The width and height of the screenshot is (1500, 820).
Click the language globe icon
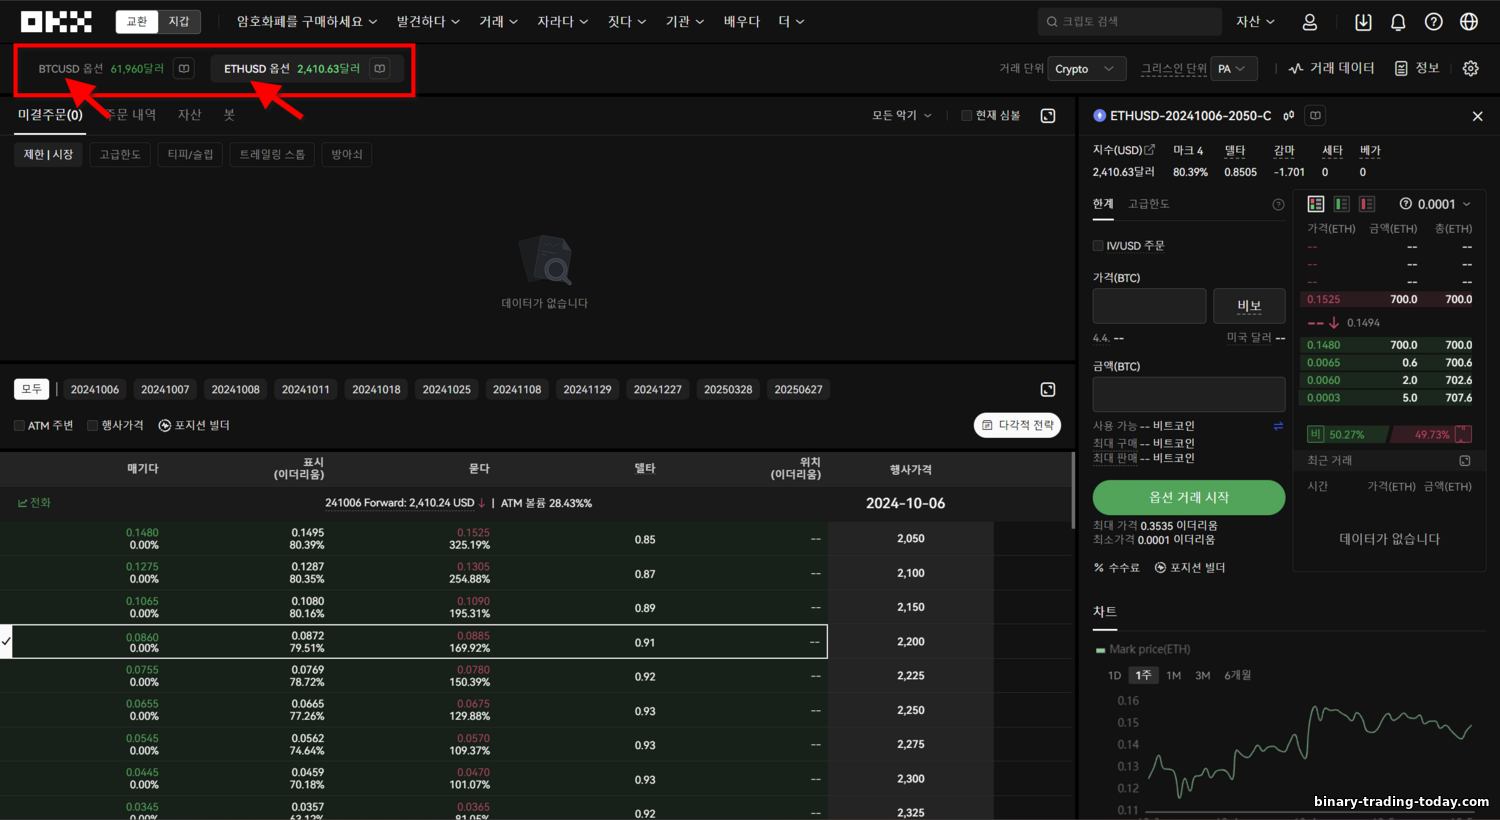pos(1469,22)
